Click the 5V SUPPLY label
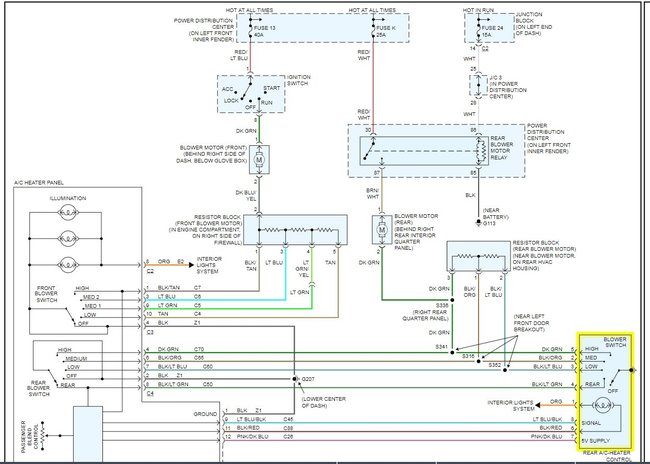650x464 pixels. click(x=596, y=441)
